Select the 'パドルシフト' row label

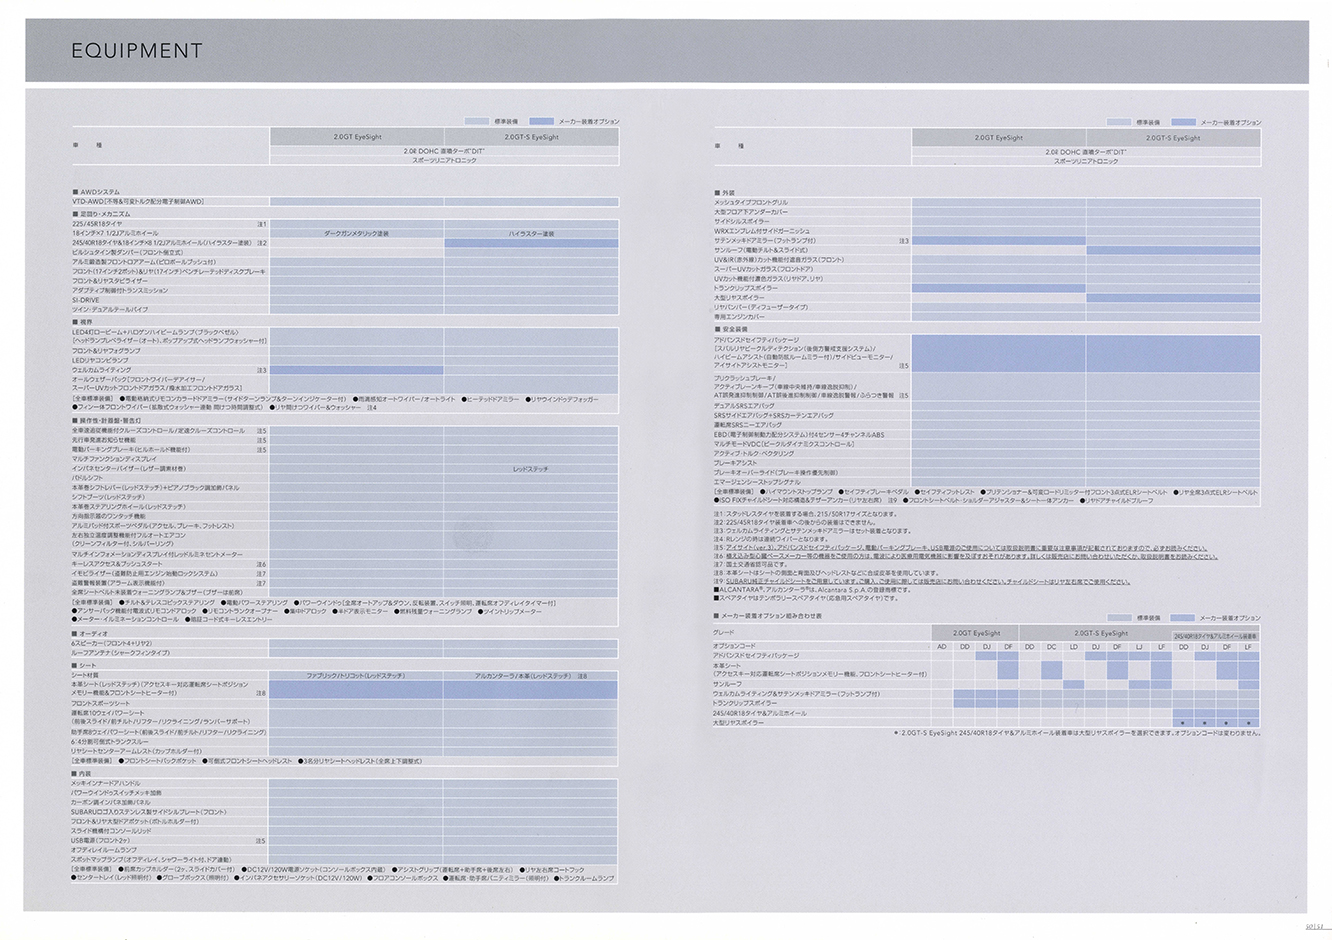87,478
